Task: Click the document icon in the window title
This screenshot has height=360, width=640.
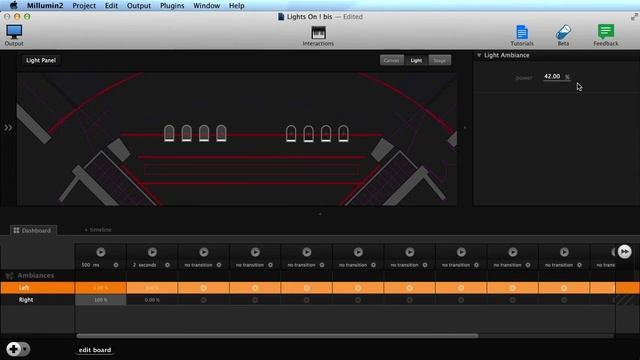Action: 281,17
